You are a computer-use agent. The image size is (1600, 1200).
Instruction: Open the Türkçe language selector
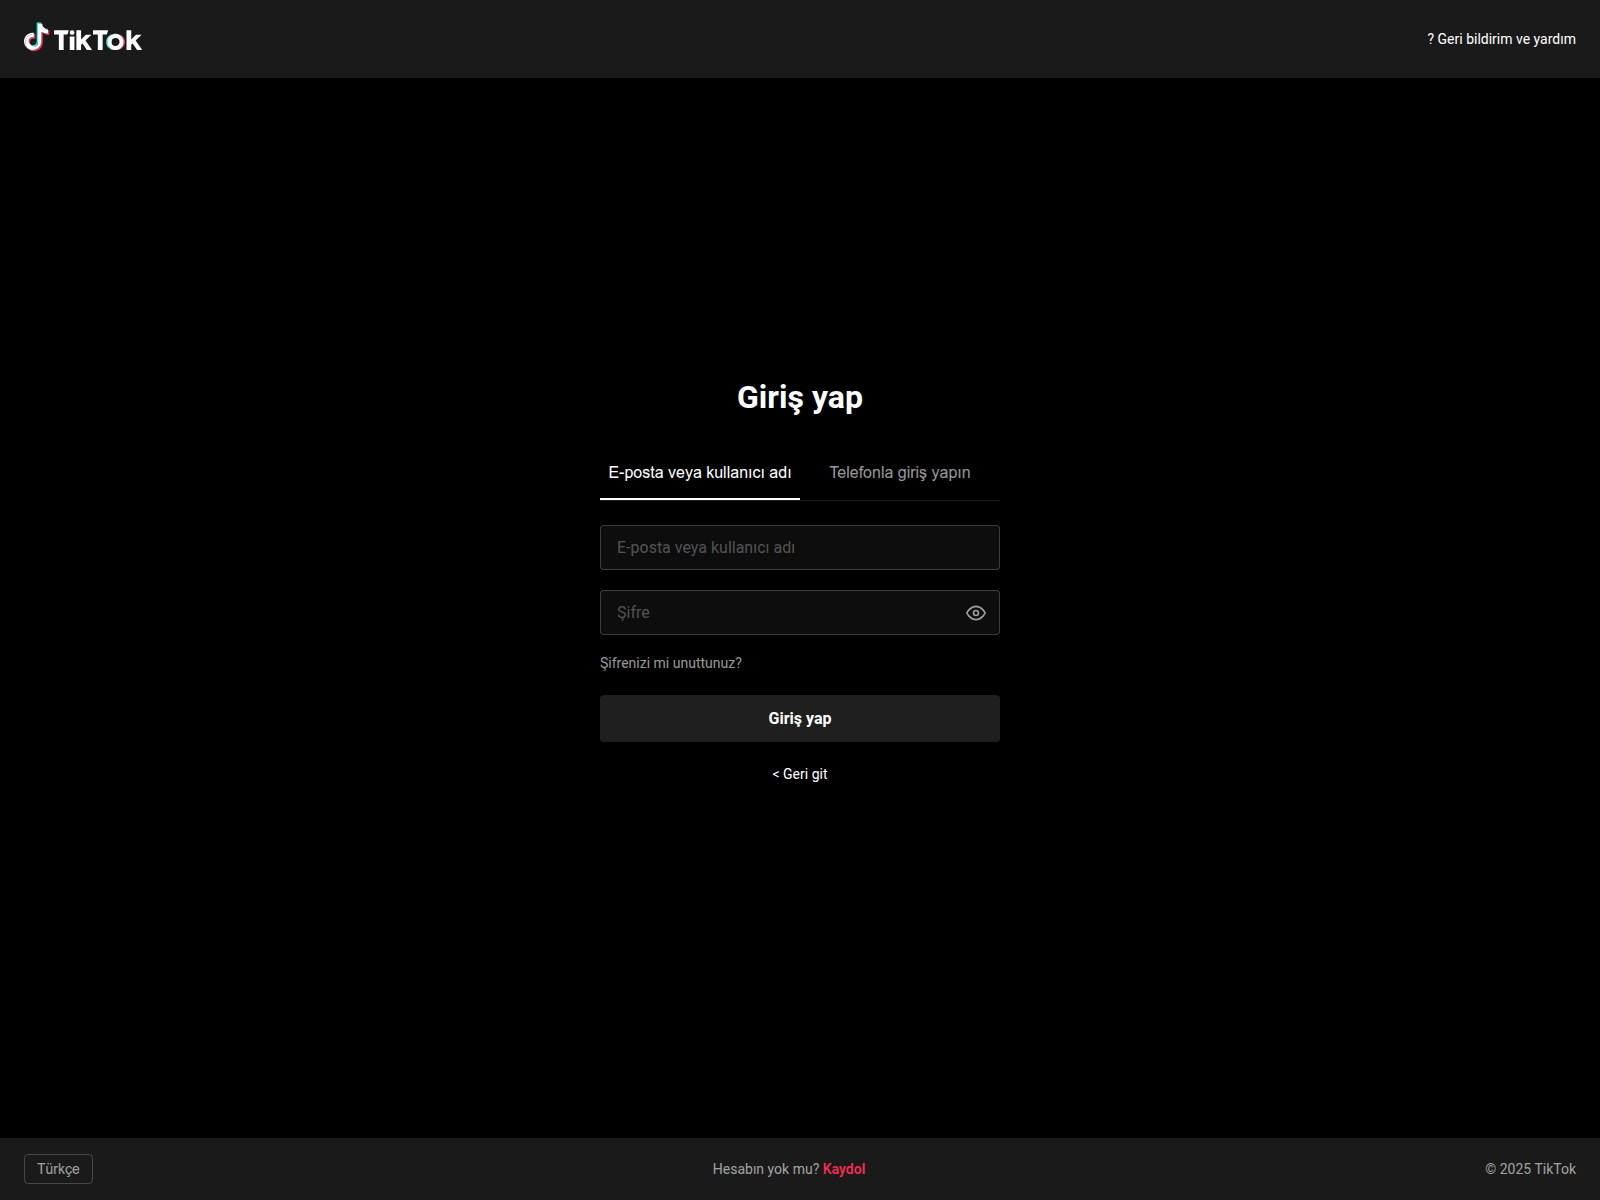[x=58, y=1169]
